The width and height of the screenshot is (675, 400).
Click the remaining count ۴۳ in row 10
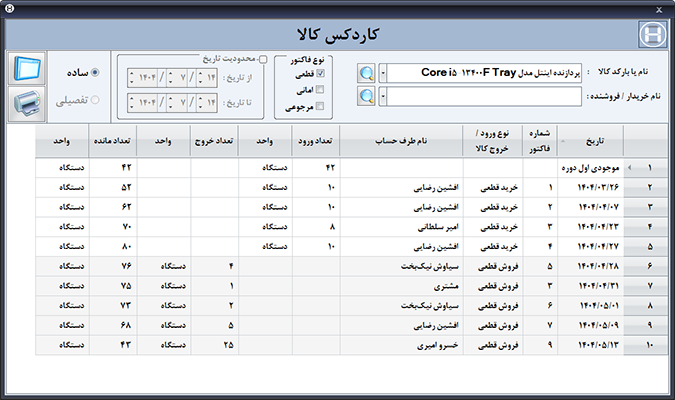(x=113, y=345)
